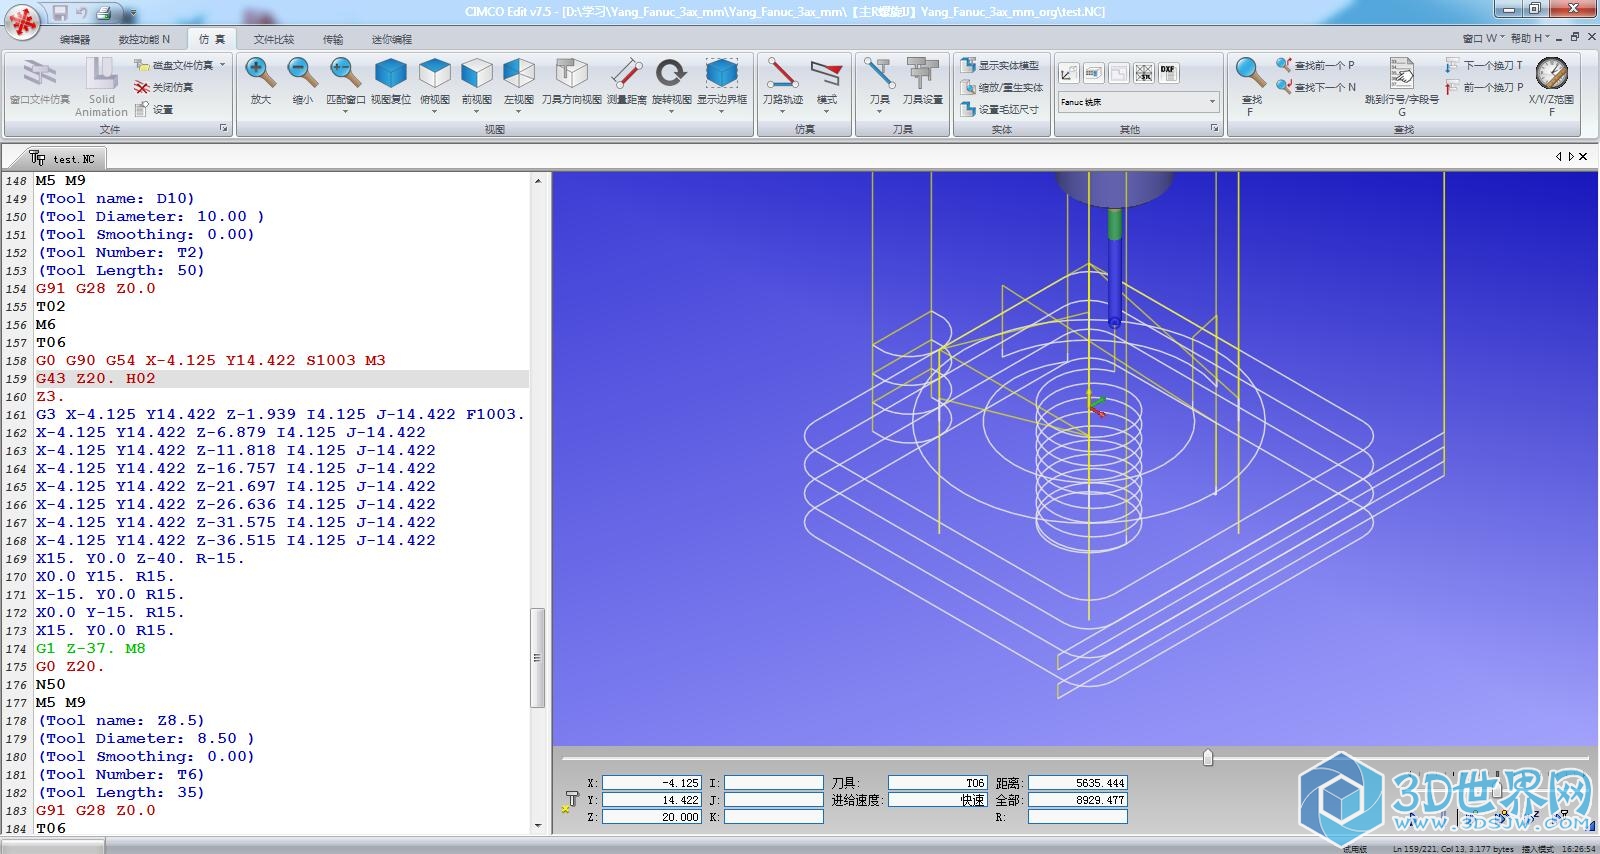Click 查找前一个 P find previous

(x=1315, y=65)
